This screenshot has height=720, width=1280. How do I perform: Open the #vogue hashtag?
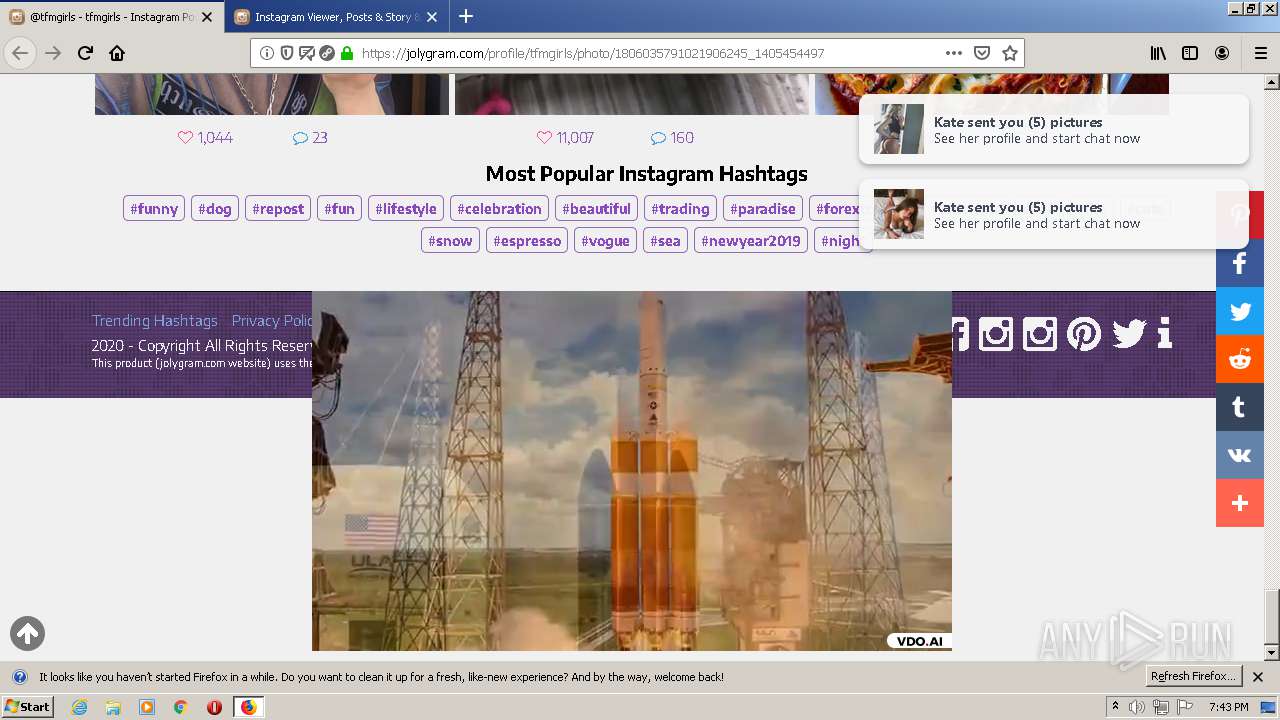tap(605, 241)
